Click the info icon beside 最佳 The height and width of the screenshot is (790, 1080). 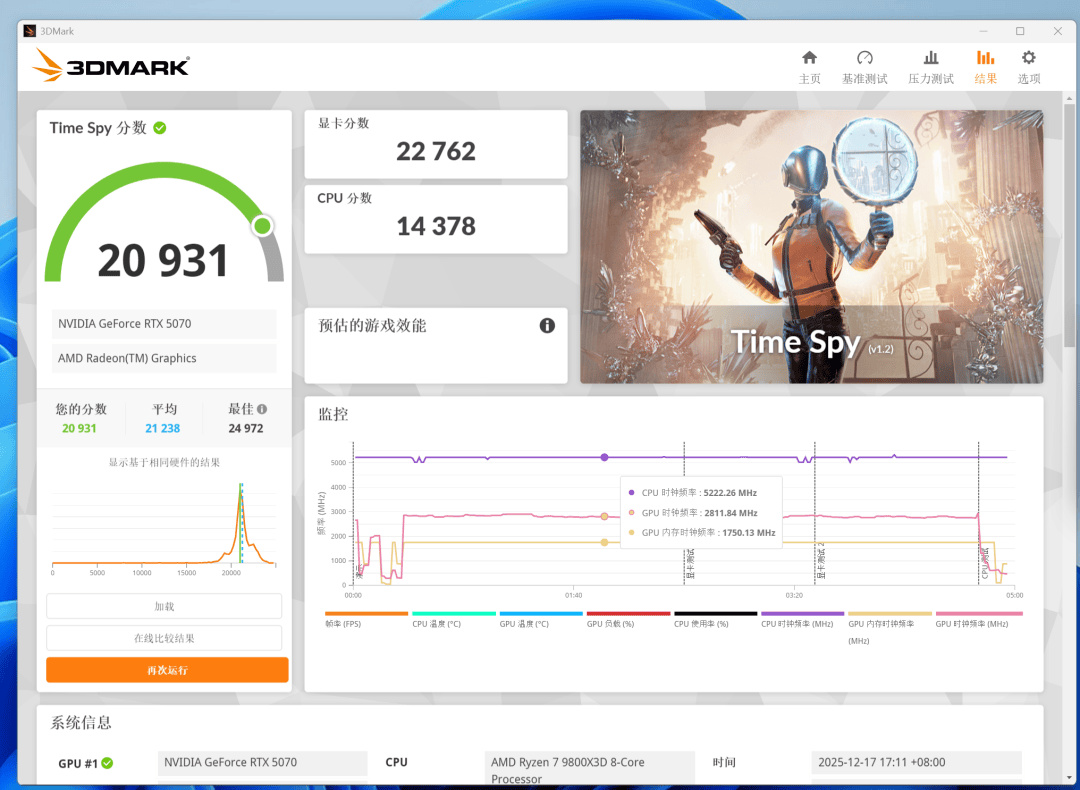262,409
